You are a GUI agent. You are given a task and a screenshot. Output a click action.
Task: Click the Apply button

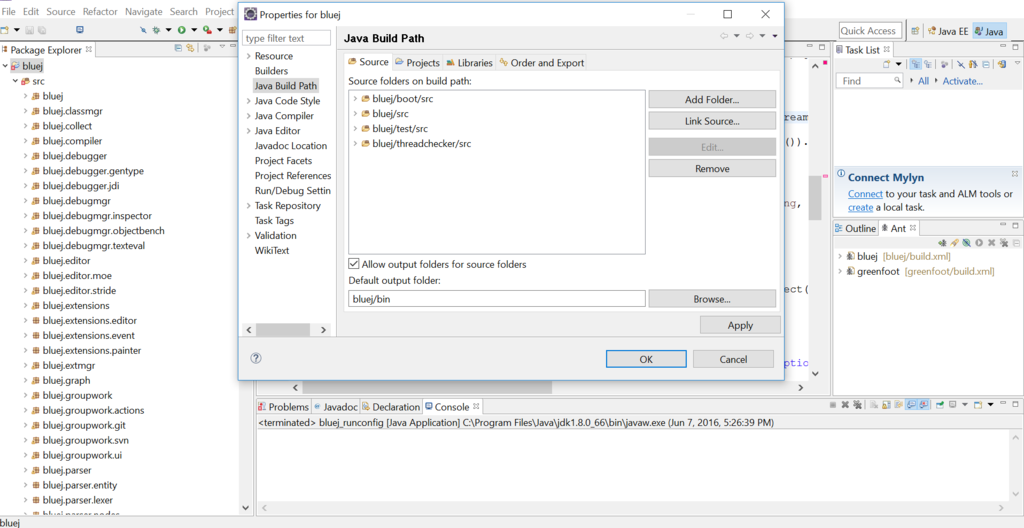(740, 325)
